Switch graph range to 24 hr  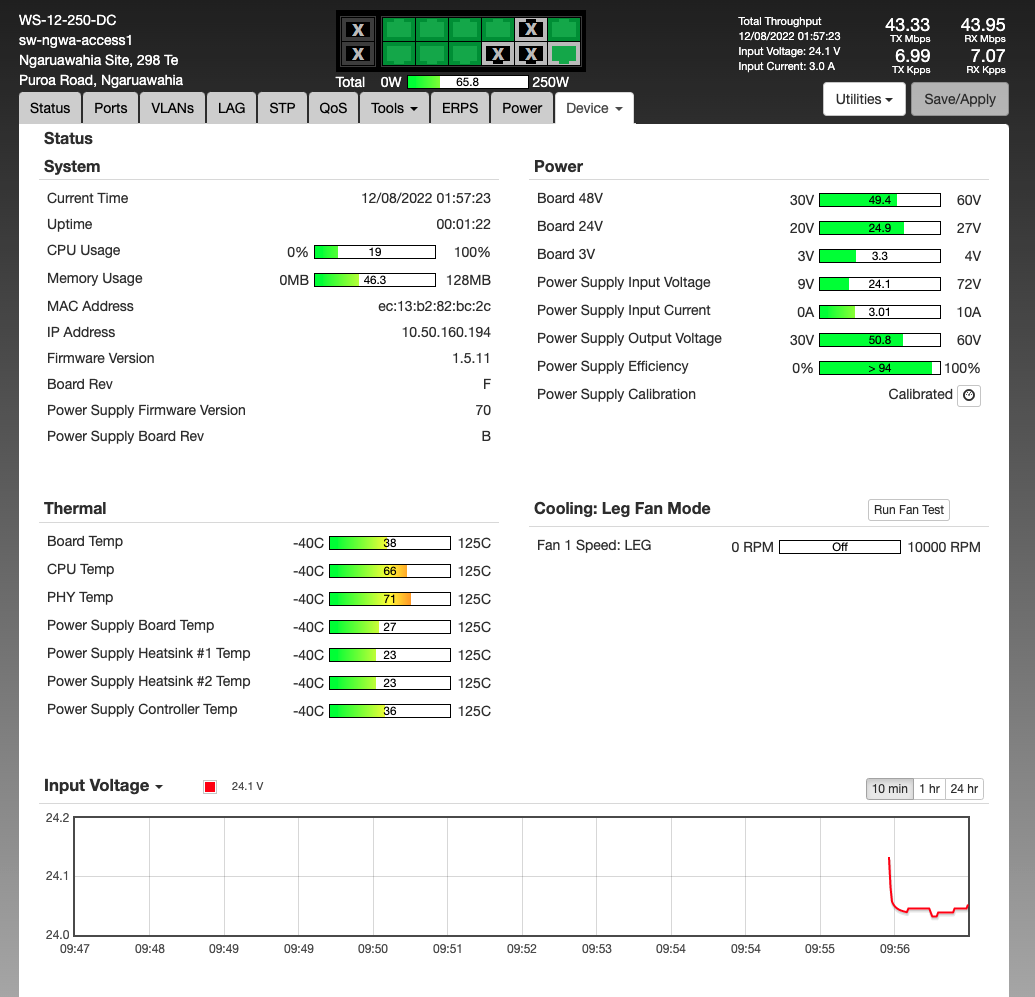(x=964, y=789)
